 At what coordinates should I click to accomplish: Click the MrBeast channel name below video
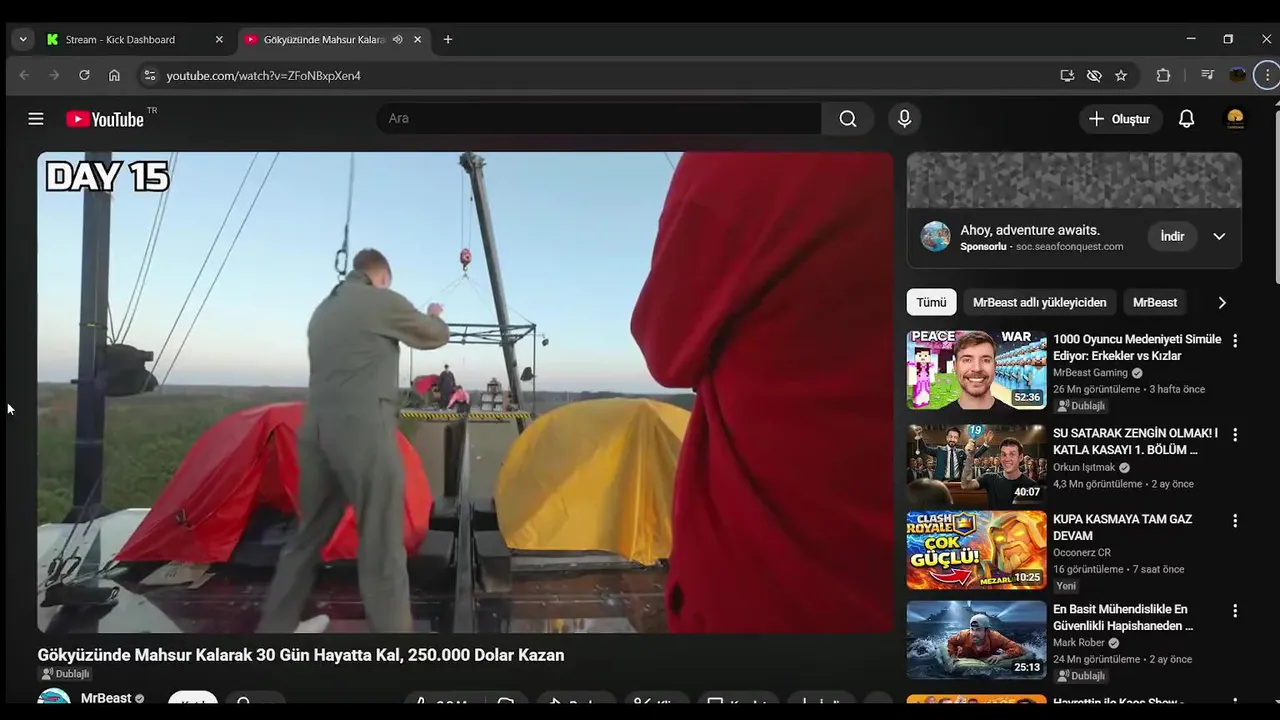click(x=106, y=698)
